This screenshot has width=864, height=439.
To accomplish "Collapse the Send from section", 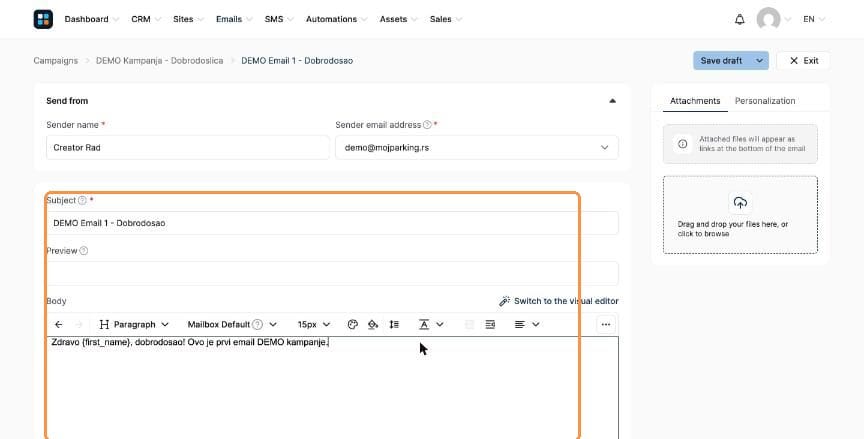I will 612,101.
